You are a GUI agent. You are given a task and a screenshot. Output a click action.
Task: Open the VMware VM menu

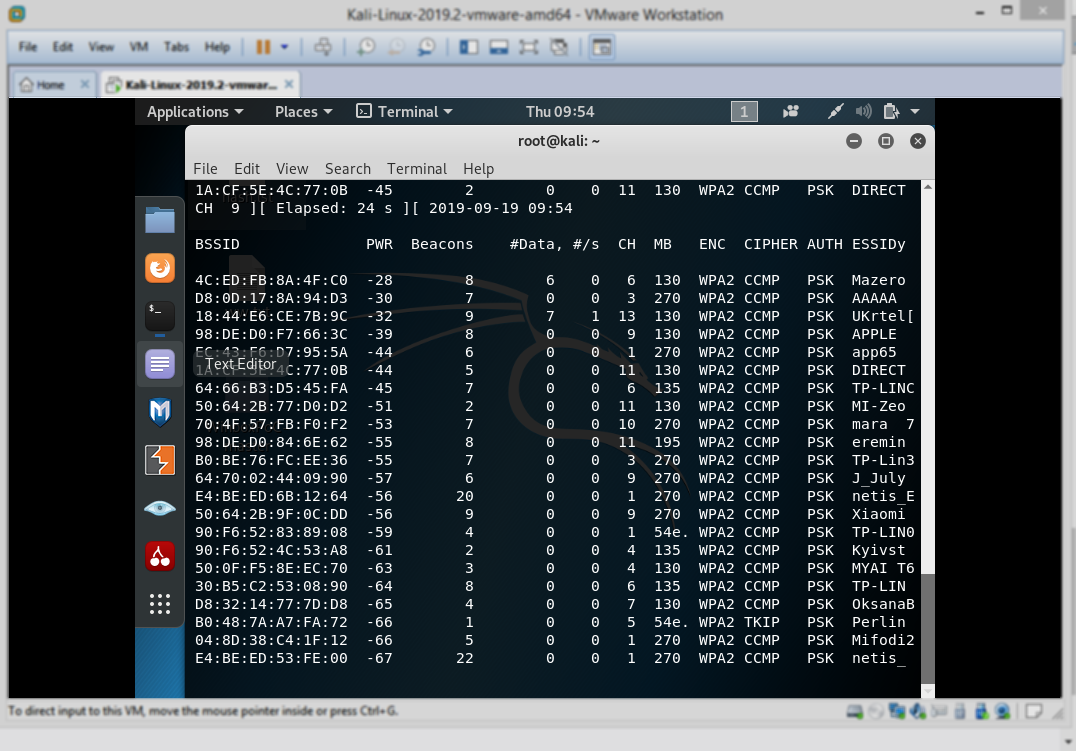pos(139,47)
